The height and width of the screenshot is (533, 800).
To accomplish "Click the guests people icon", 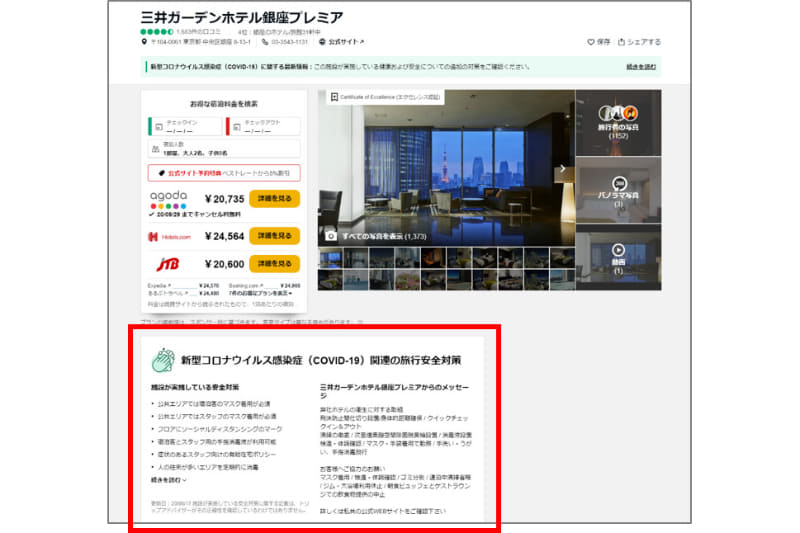I will tap(156, 149).
